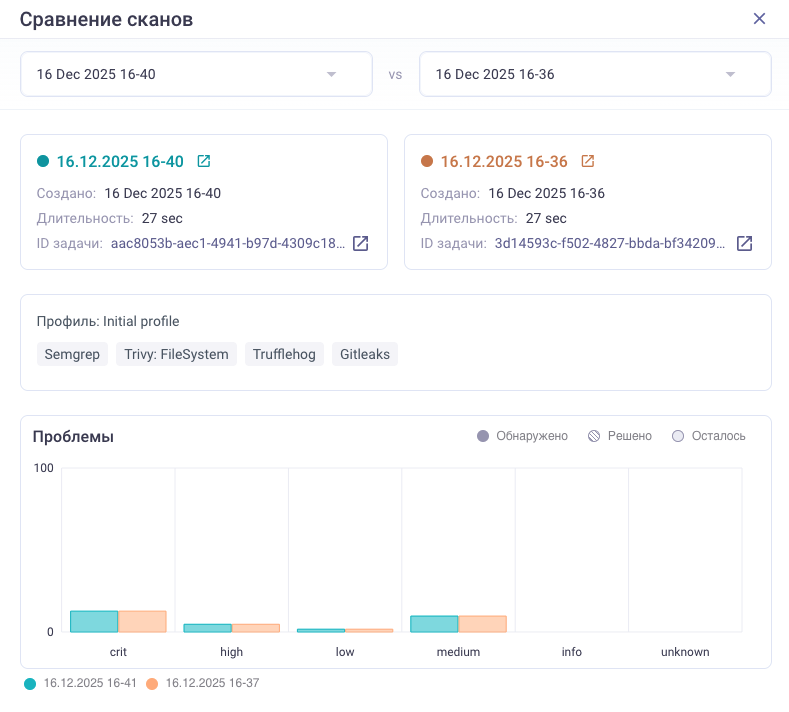This screenshot has height=712, width=789.
Task: Toggle the Осталось legend filter
Action: pos(709,436)
